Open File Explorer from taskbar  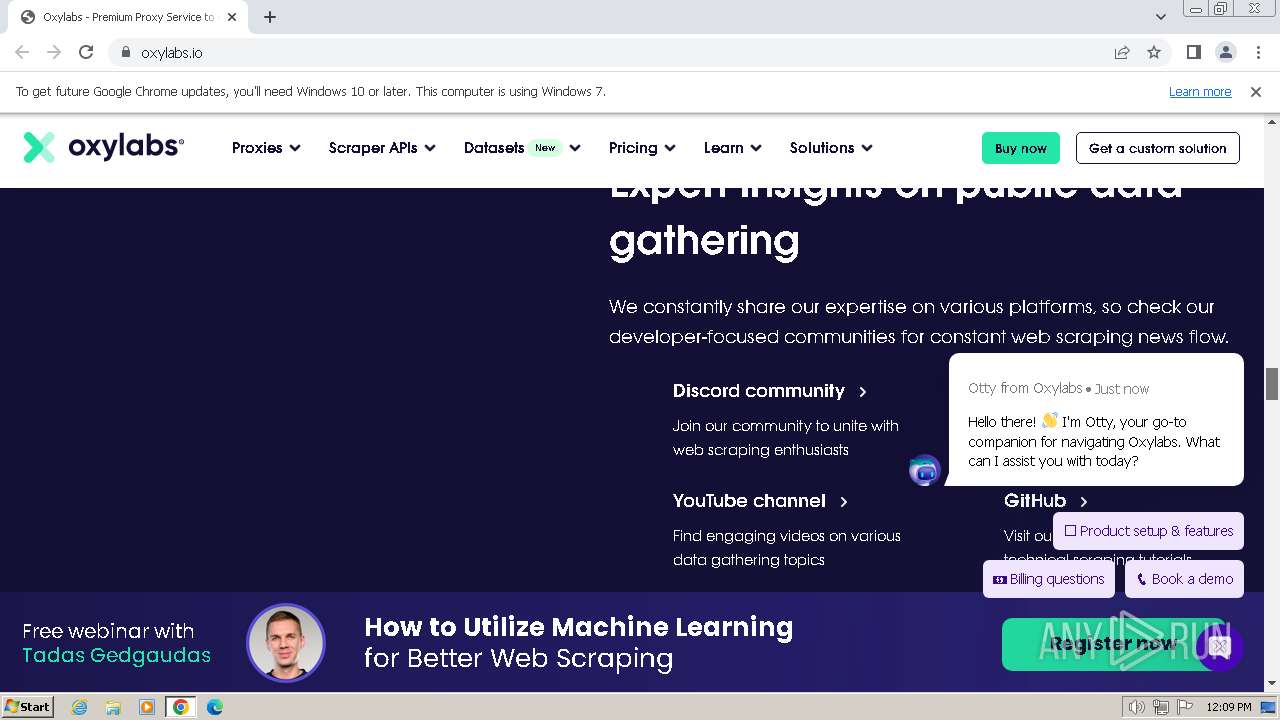113,707
